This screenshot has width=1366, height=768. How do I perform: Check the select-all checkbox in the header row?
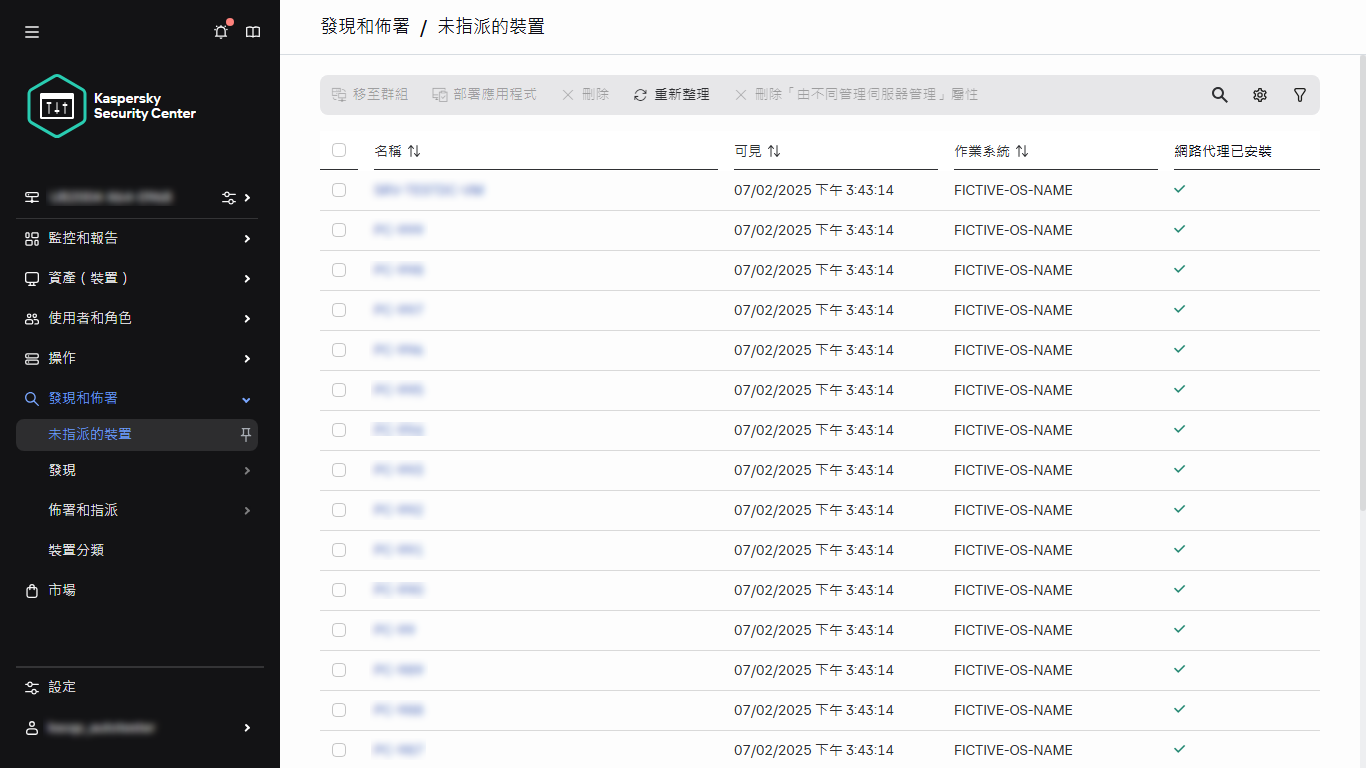339,150
